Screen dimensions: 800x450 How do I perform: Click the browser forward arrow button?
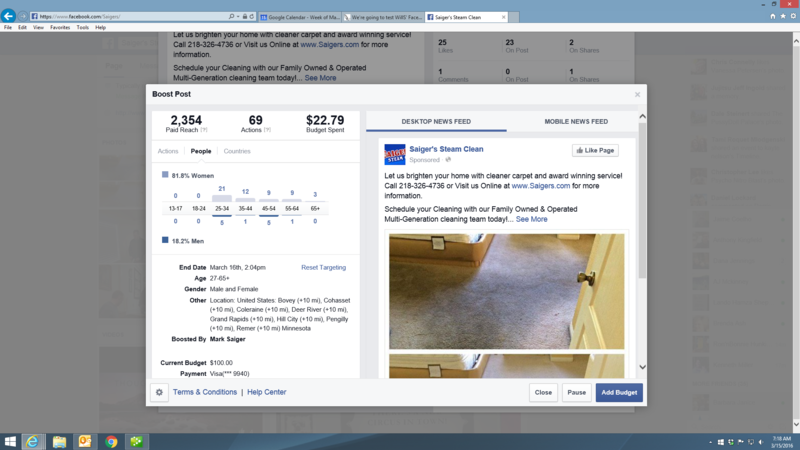click(x=22, y=16)
